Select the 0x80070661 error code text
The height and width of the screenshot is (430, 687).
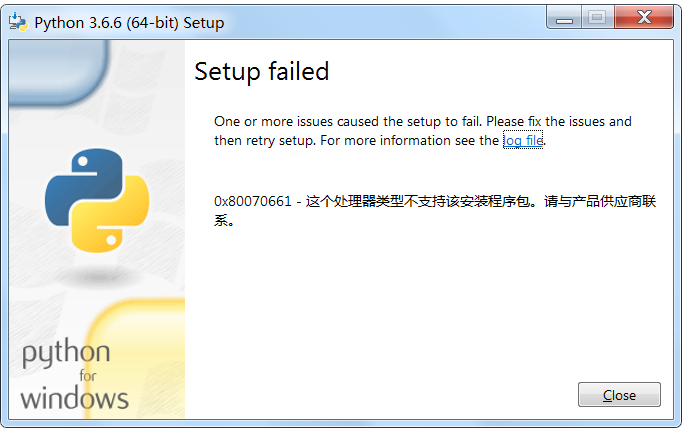(x=252, y=201)
